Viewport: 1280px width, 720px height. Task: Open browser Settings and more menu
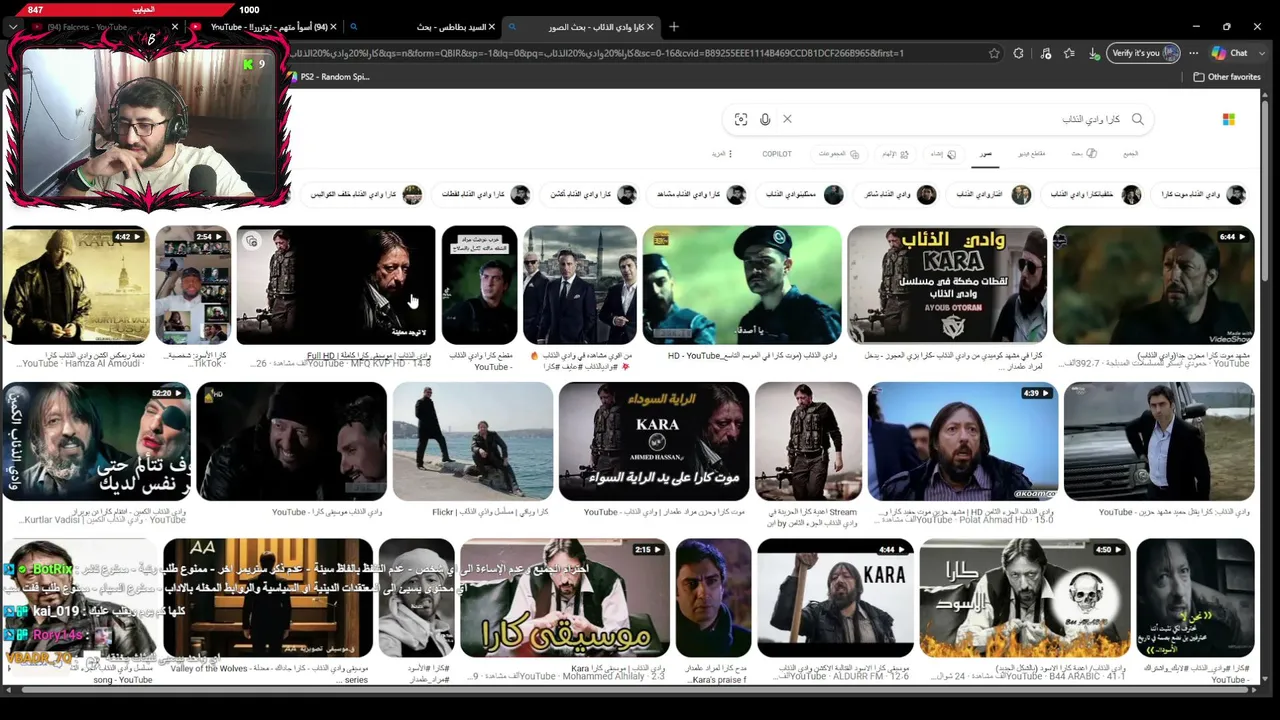(x=1193, y=53)
